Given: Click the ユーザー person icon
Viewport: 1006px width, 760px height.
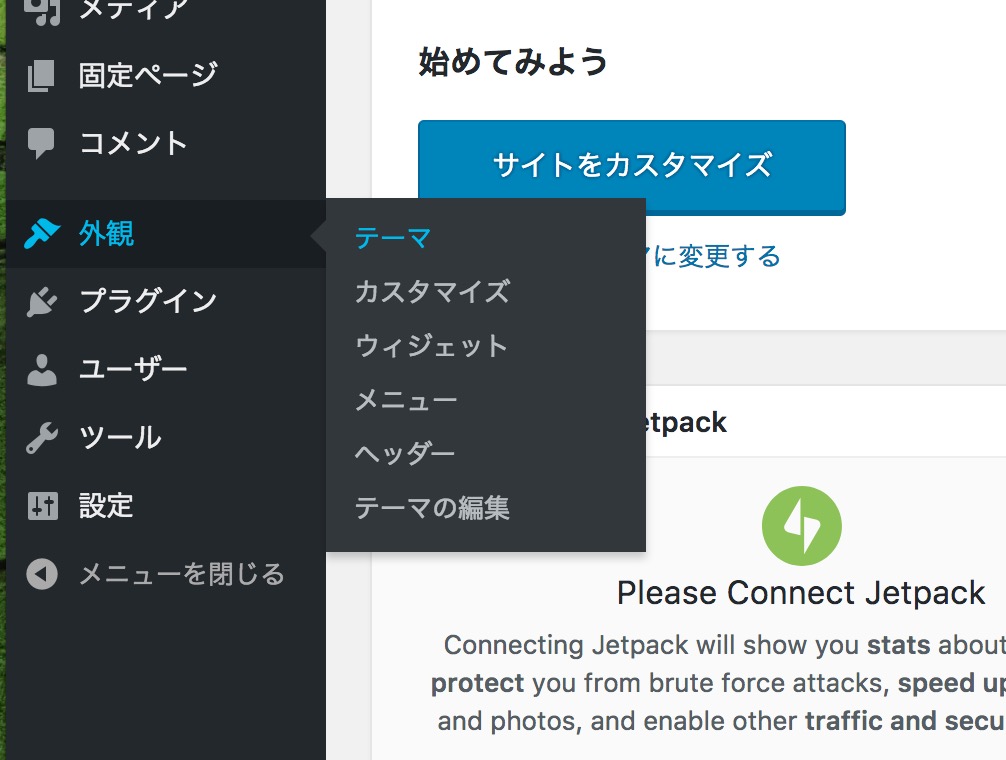Looking at the screenshot, I should [42, 369].
